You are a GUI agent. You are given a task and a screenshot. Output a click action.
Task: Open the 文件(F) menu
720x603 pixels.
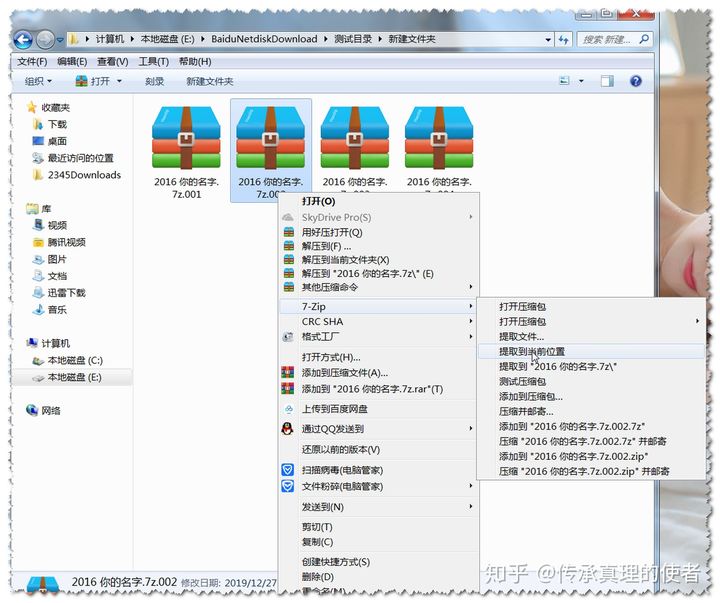(32, 62)
